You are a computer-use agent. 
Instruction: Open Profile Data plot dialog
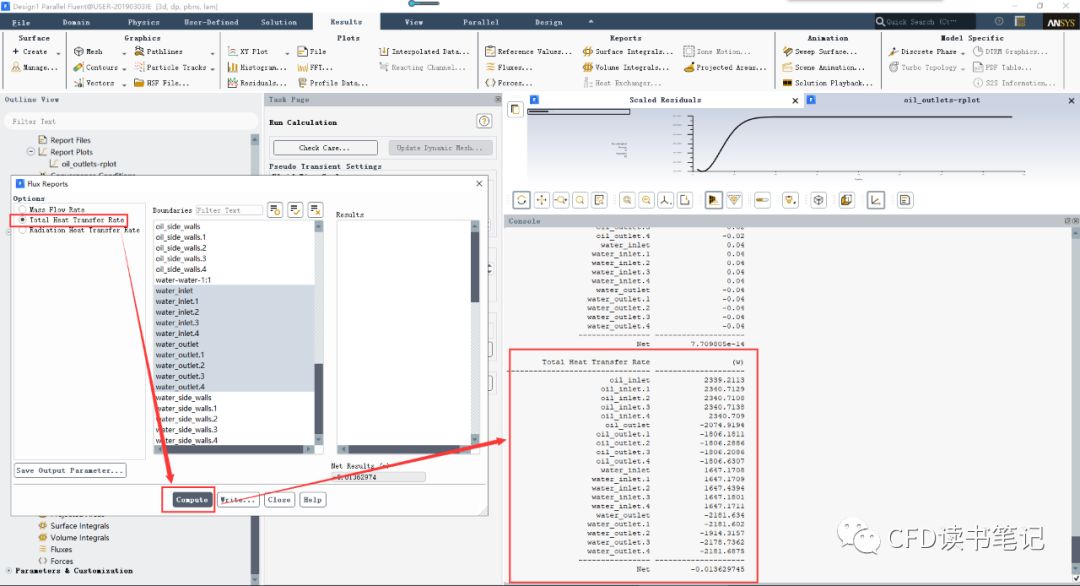pos(333,83)
